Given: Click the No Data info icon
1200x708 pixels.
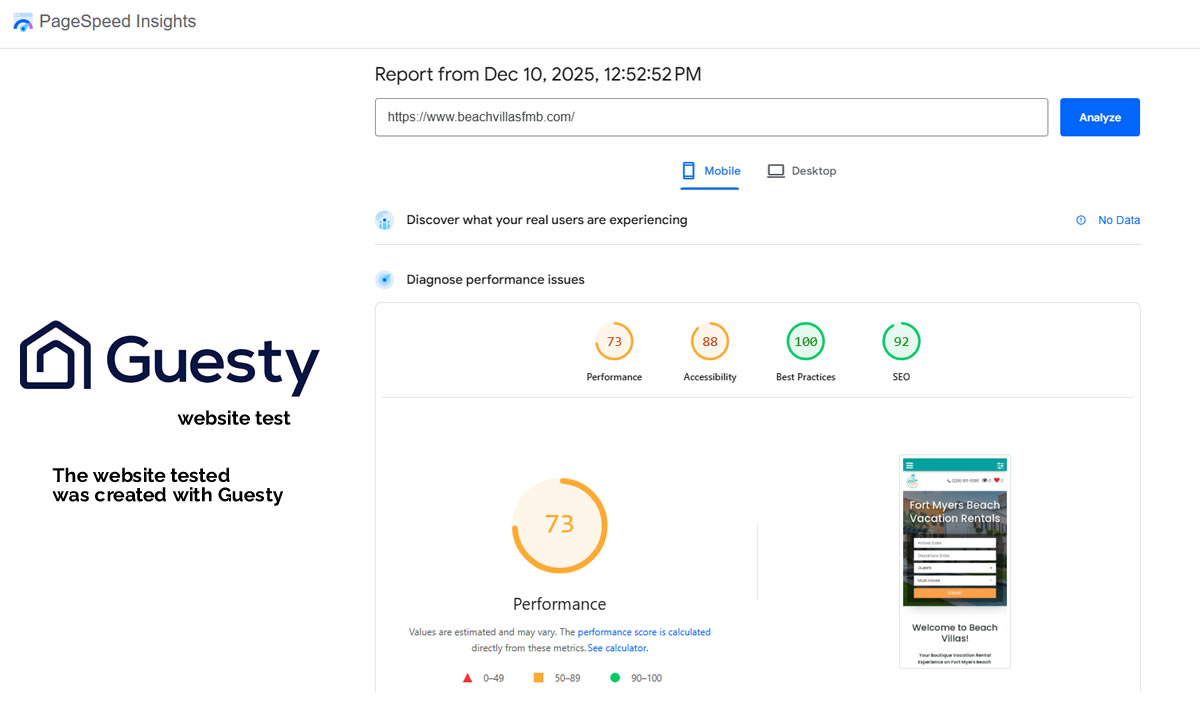Looking at the screenshot, I should [x=1081, y=220].
